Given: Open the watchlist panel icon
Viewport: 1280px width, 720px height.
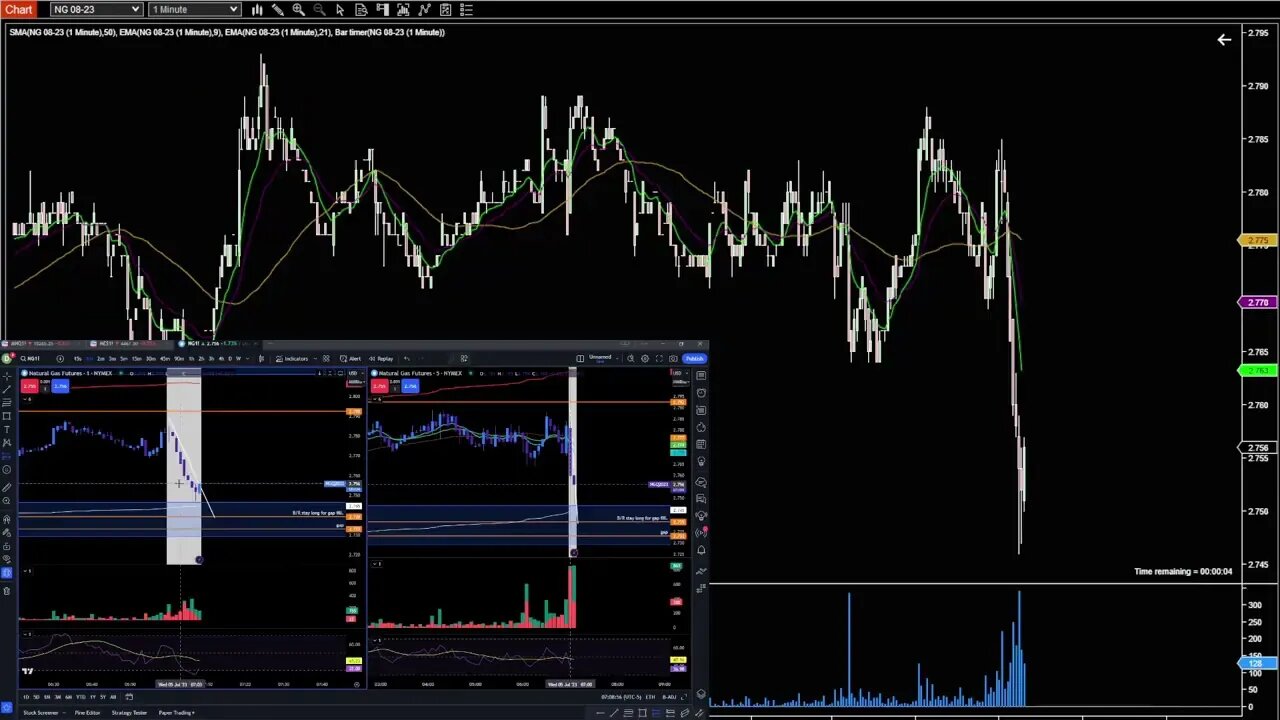Looking at the screenshot, I should (701, 376).
